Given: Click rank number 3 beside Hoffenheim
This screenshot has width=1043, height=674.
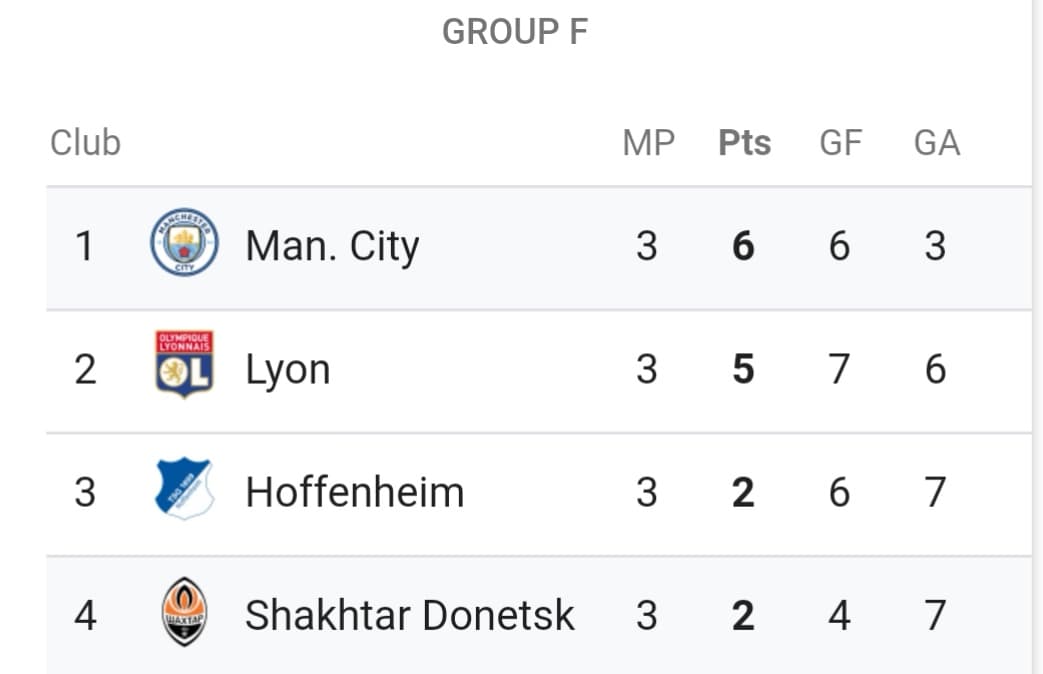Looking at the screenshot, I should coord(85,492).
